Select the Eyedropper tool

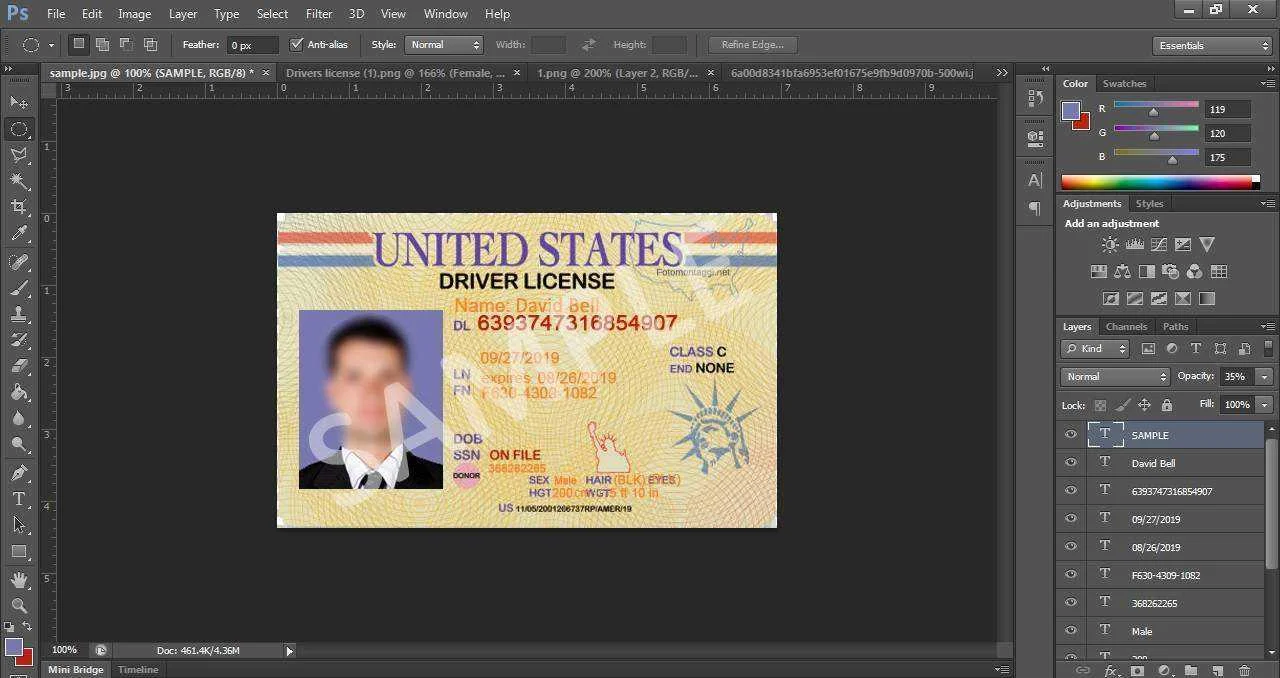pos(19,234)
